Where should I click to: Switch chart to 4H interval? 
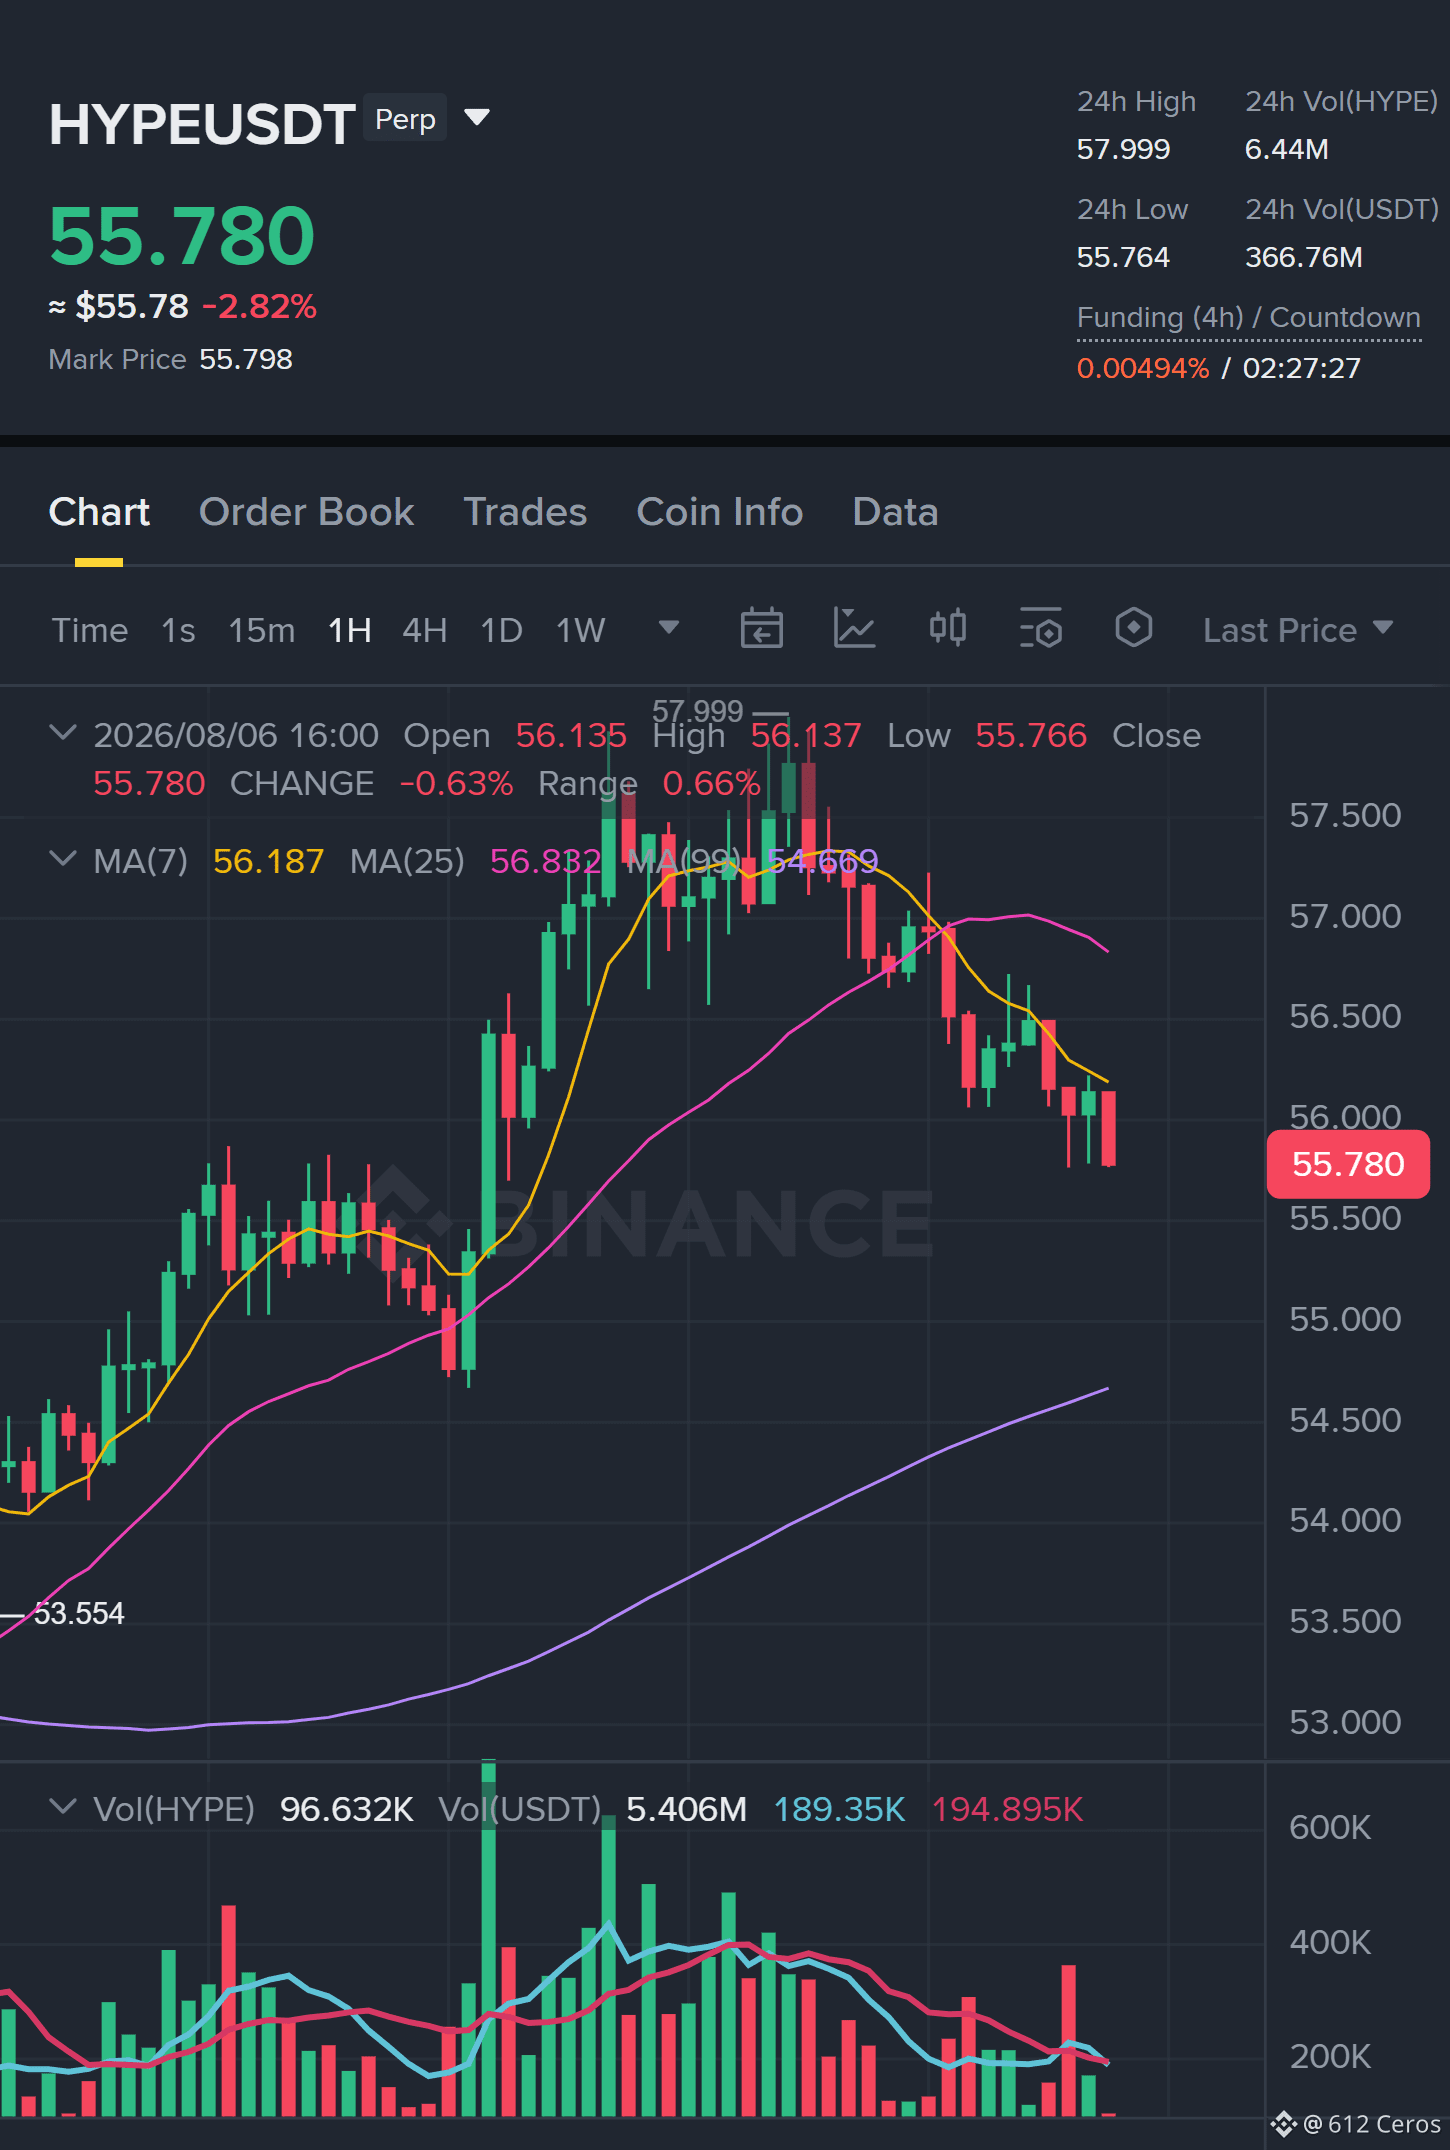(x=424, y=630)
